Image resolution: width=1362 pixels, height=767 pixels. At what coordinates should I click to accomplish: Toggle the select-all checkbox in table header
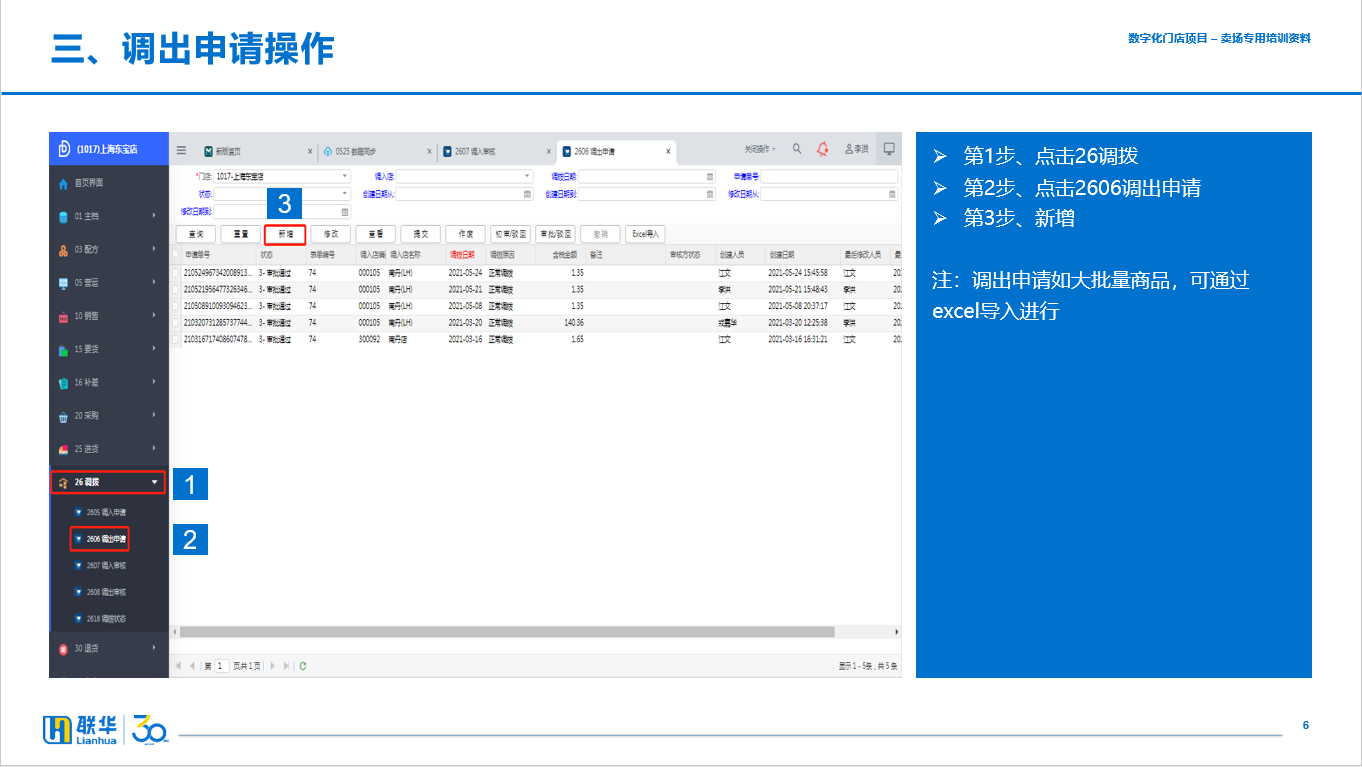coord(176,255)
